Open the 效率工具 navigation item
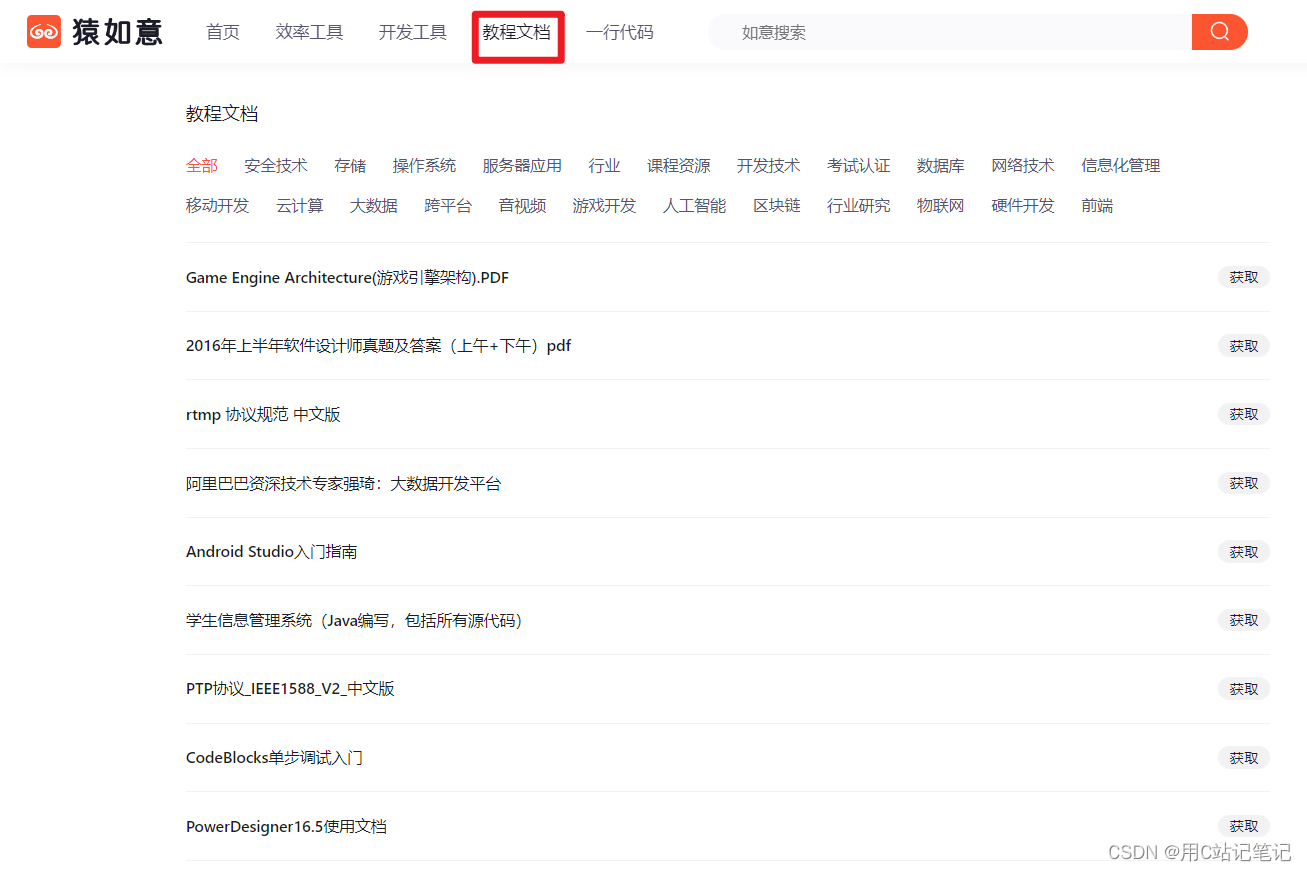This screenshot has width=1307, height=871. pyautogui.click(x=310, y=32)
